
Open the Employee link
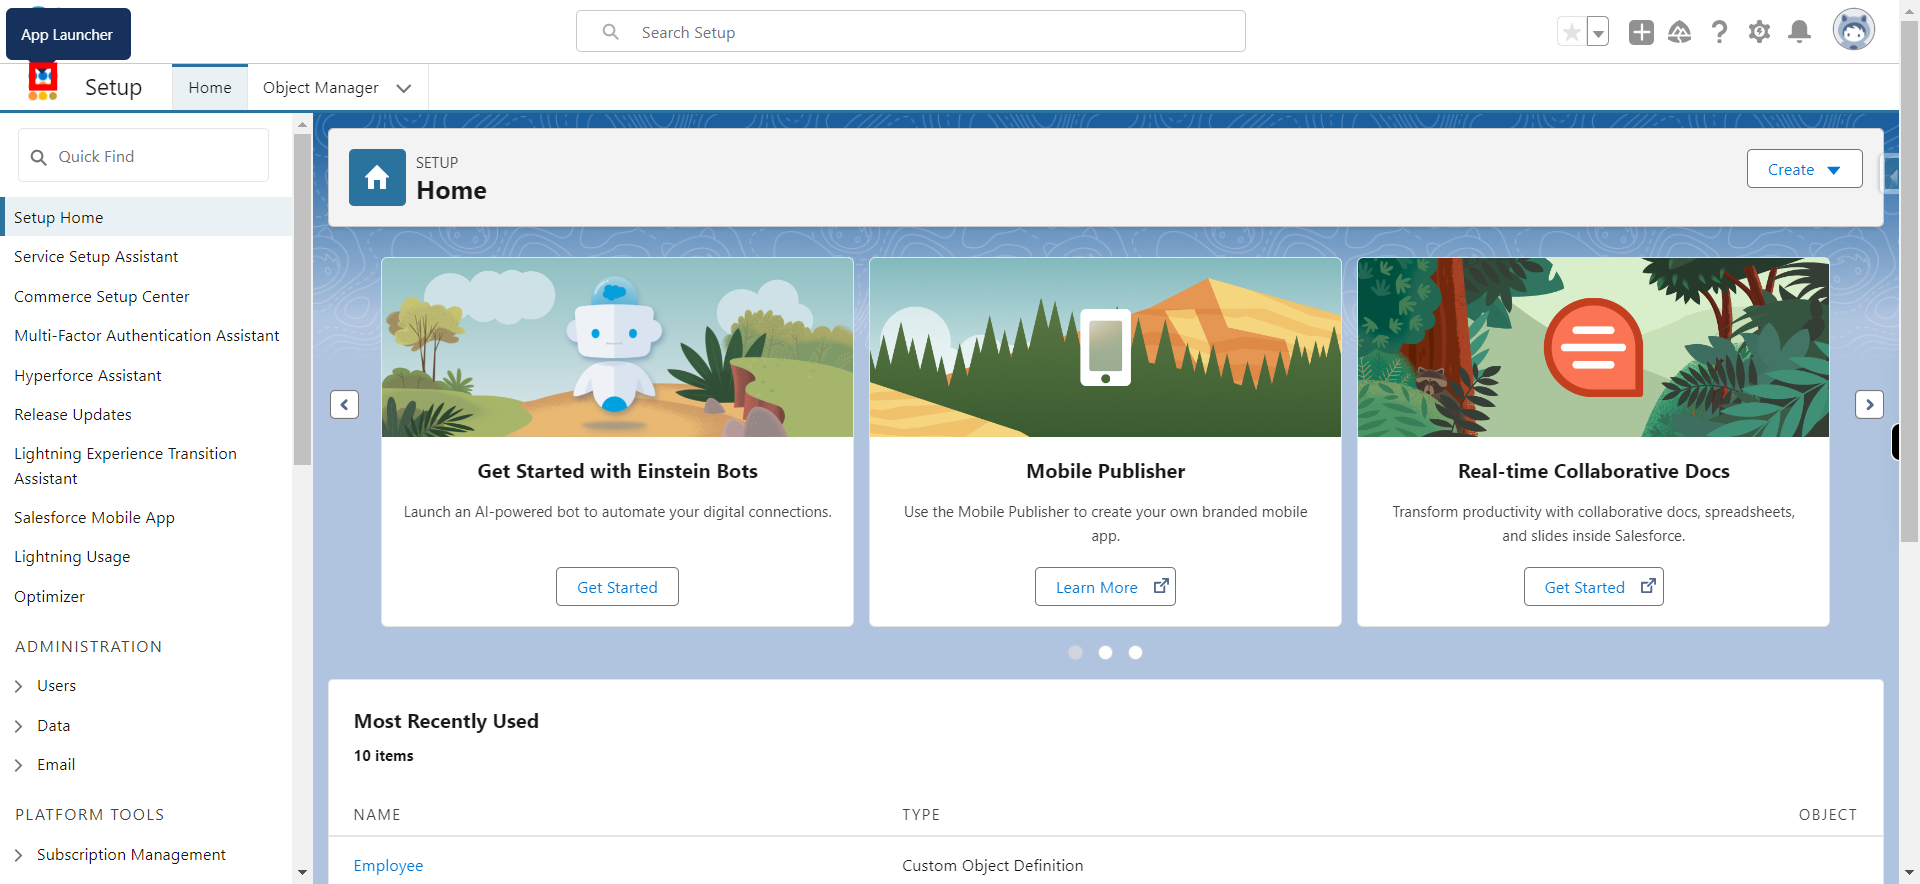[x=388, y=866]
